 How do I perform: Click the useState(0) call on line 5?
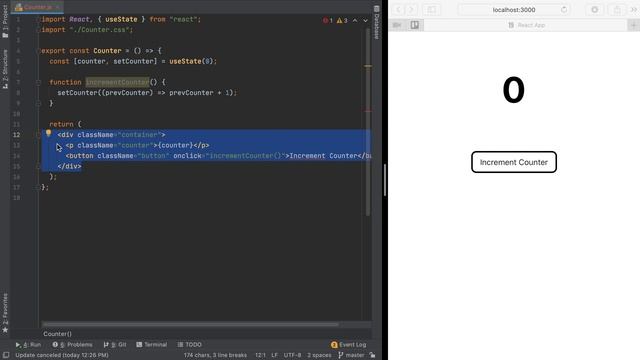point(191,61)
